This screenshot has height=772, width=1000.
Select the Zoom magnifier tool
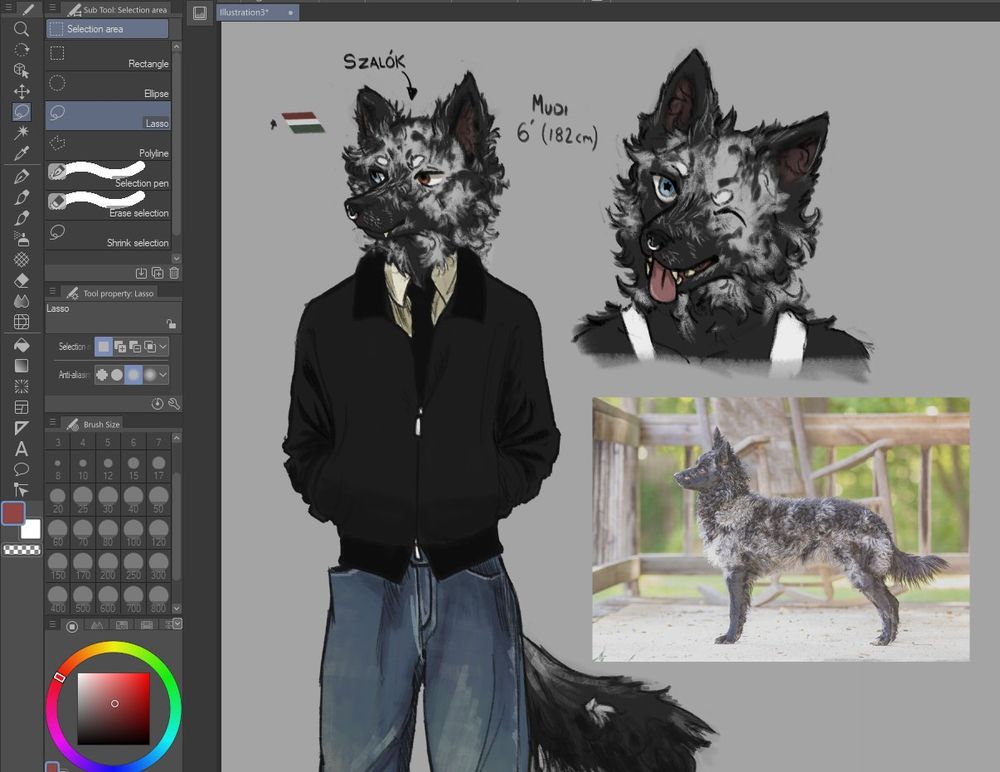pyautogui.click(x=21, y=29)
